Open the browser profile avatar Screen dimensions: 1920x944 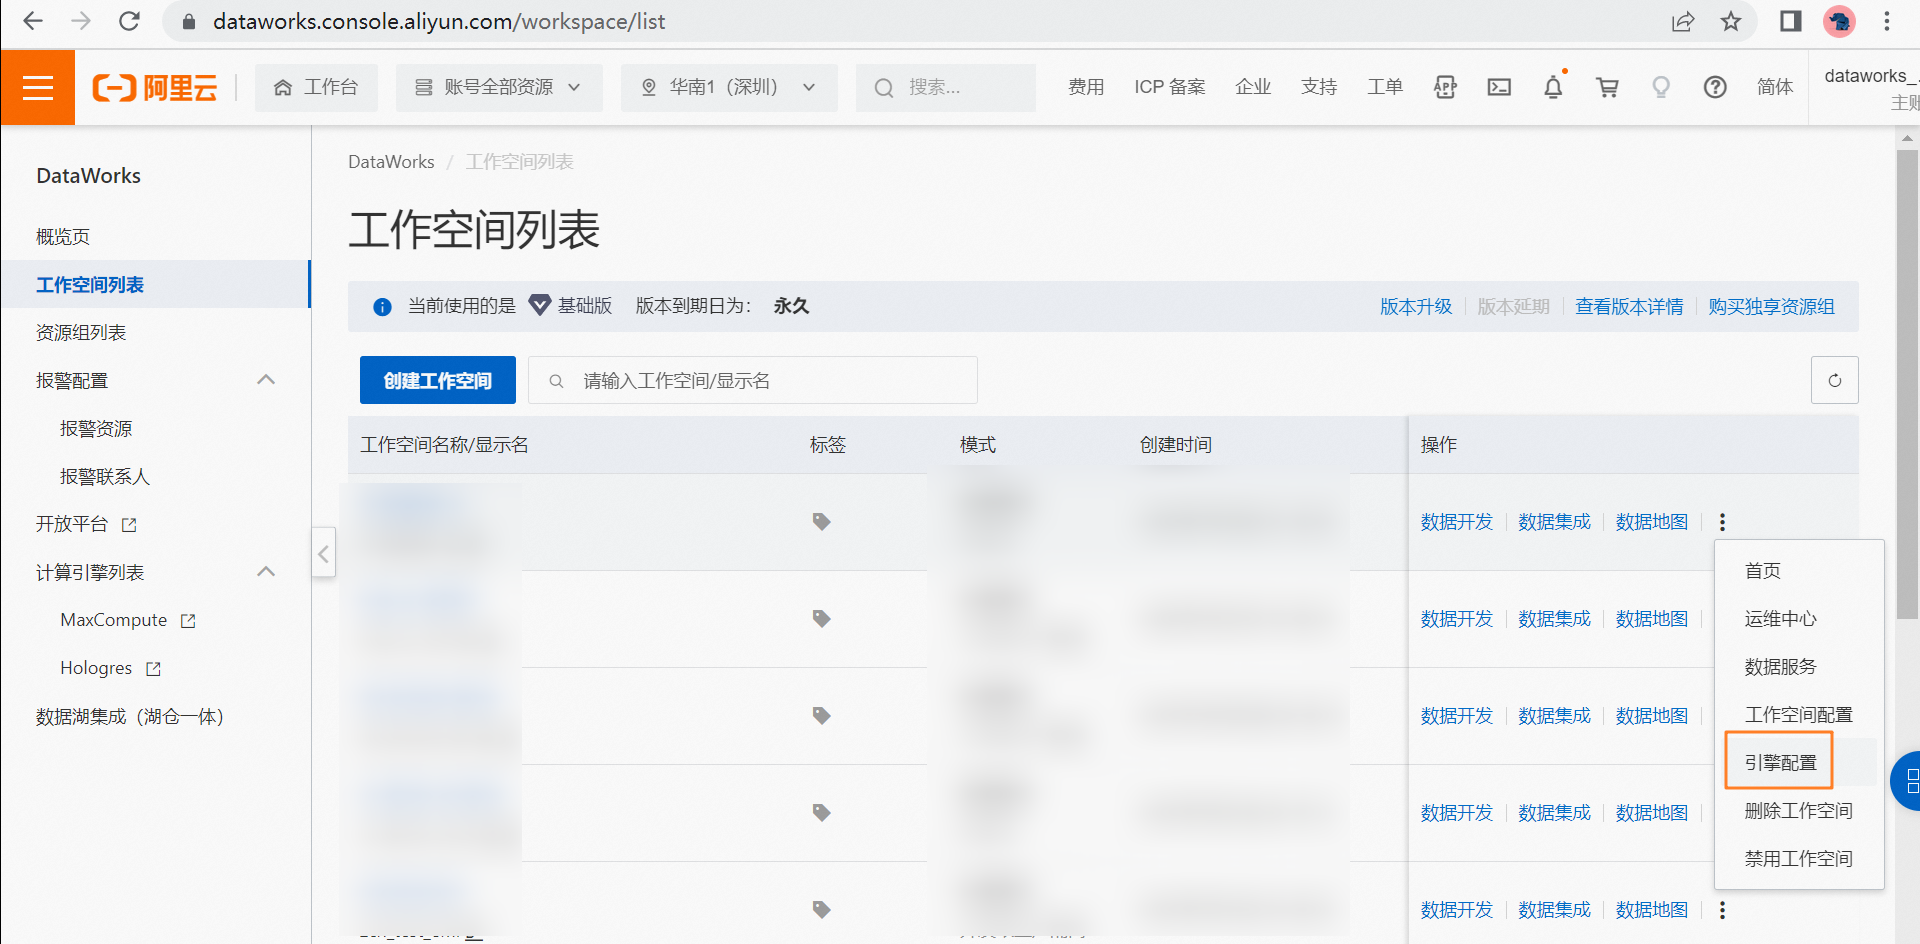coord(1839,21)
